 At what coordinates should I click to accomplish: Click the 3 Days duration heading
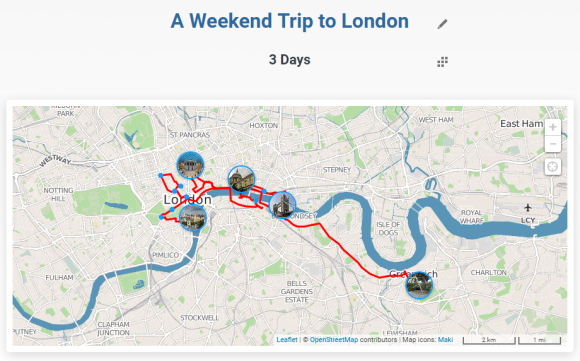click(290, 60)
